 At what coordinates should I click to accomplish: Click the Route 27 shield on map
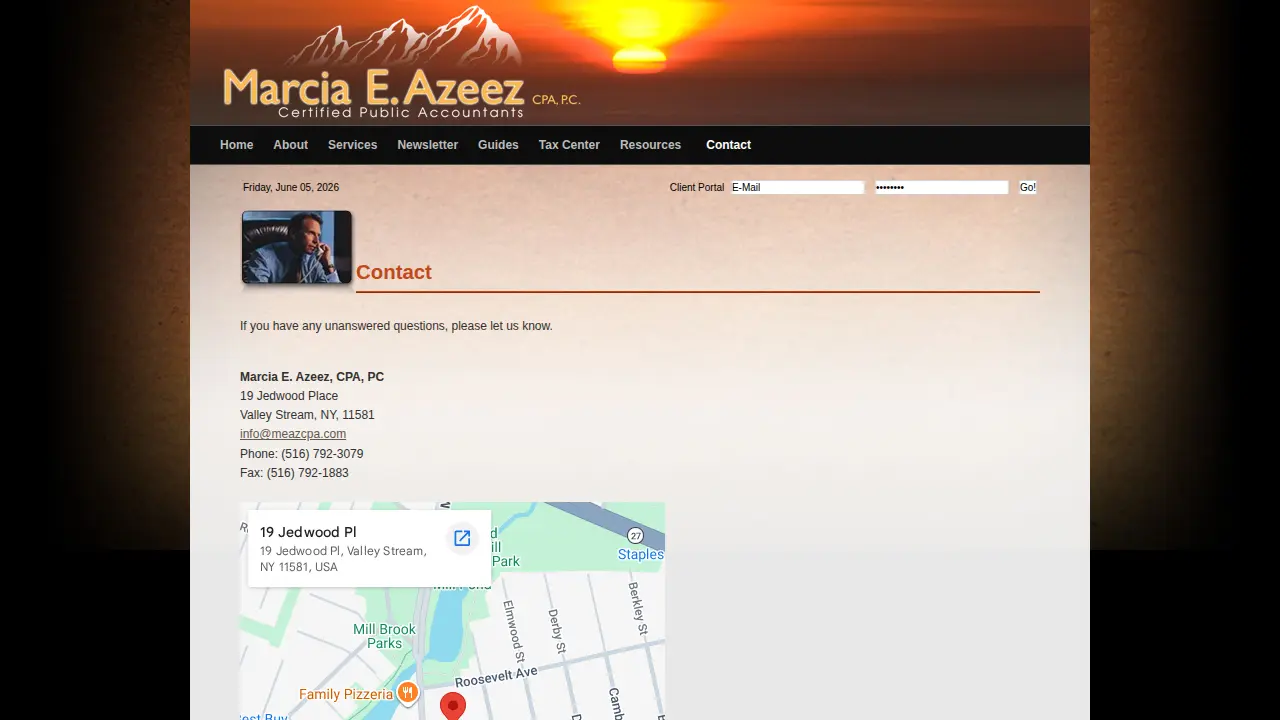(x=636, y=536)
